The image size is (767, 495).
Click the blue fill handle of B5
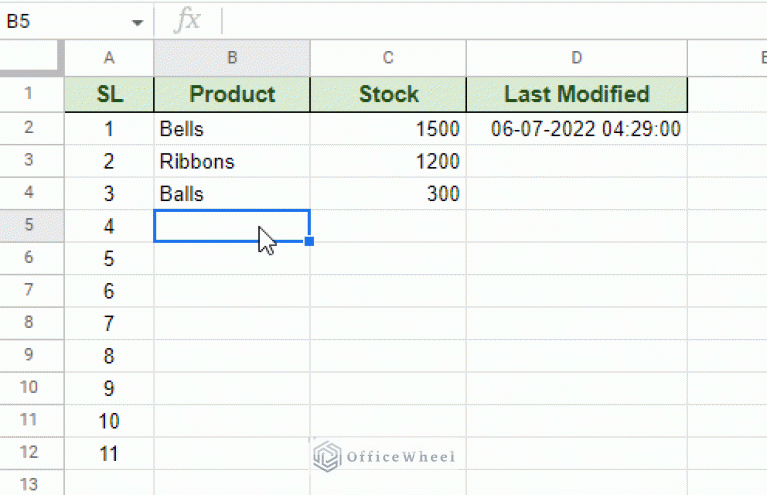[x=309, y=241]
